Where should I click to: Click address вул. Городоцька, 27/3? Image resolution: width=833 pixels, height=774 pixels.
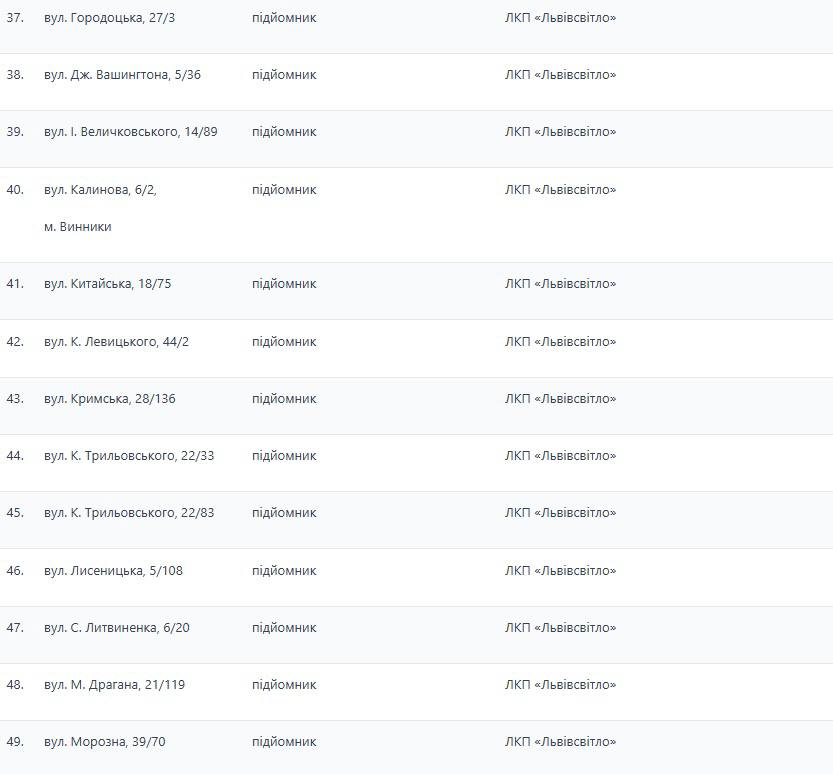[109, 17]
